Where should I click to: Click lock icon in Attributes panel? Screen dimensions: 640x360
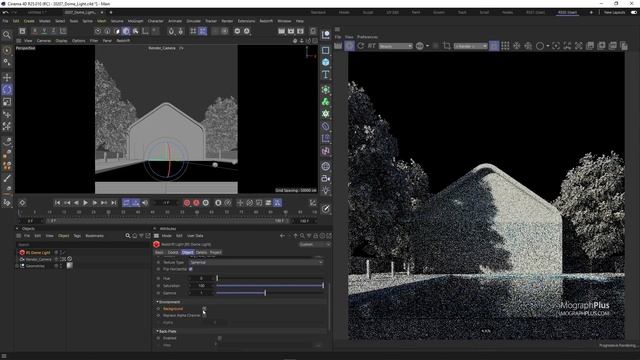[x=316, y=236]
